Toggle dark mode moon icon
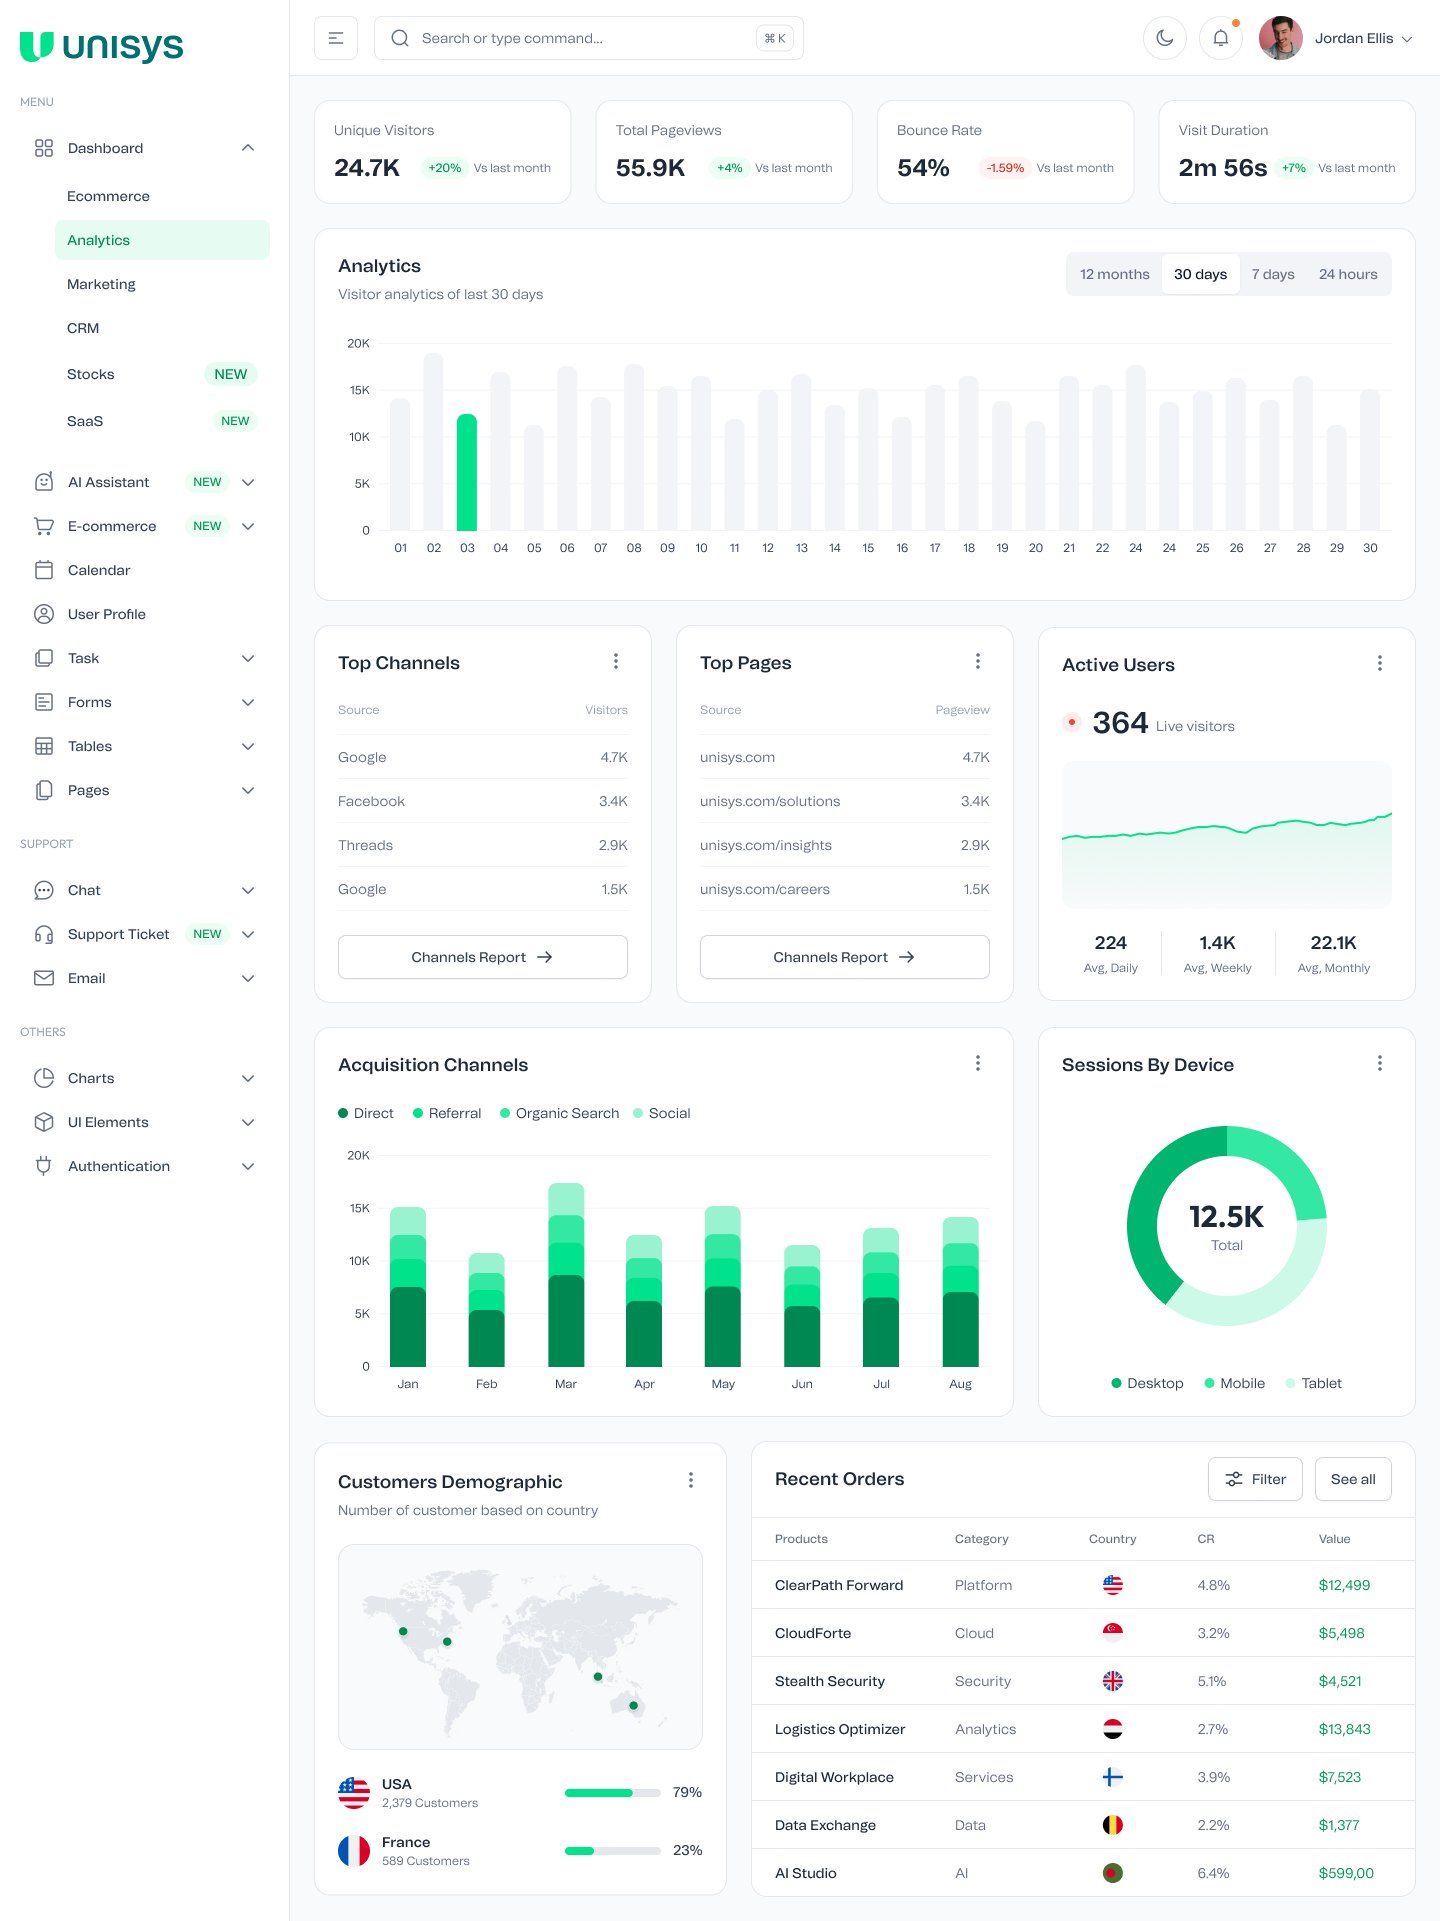Image resolution: width=1440 pixels, height=1921 pixels. [1164, 38]
